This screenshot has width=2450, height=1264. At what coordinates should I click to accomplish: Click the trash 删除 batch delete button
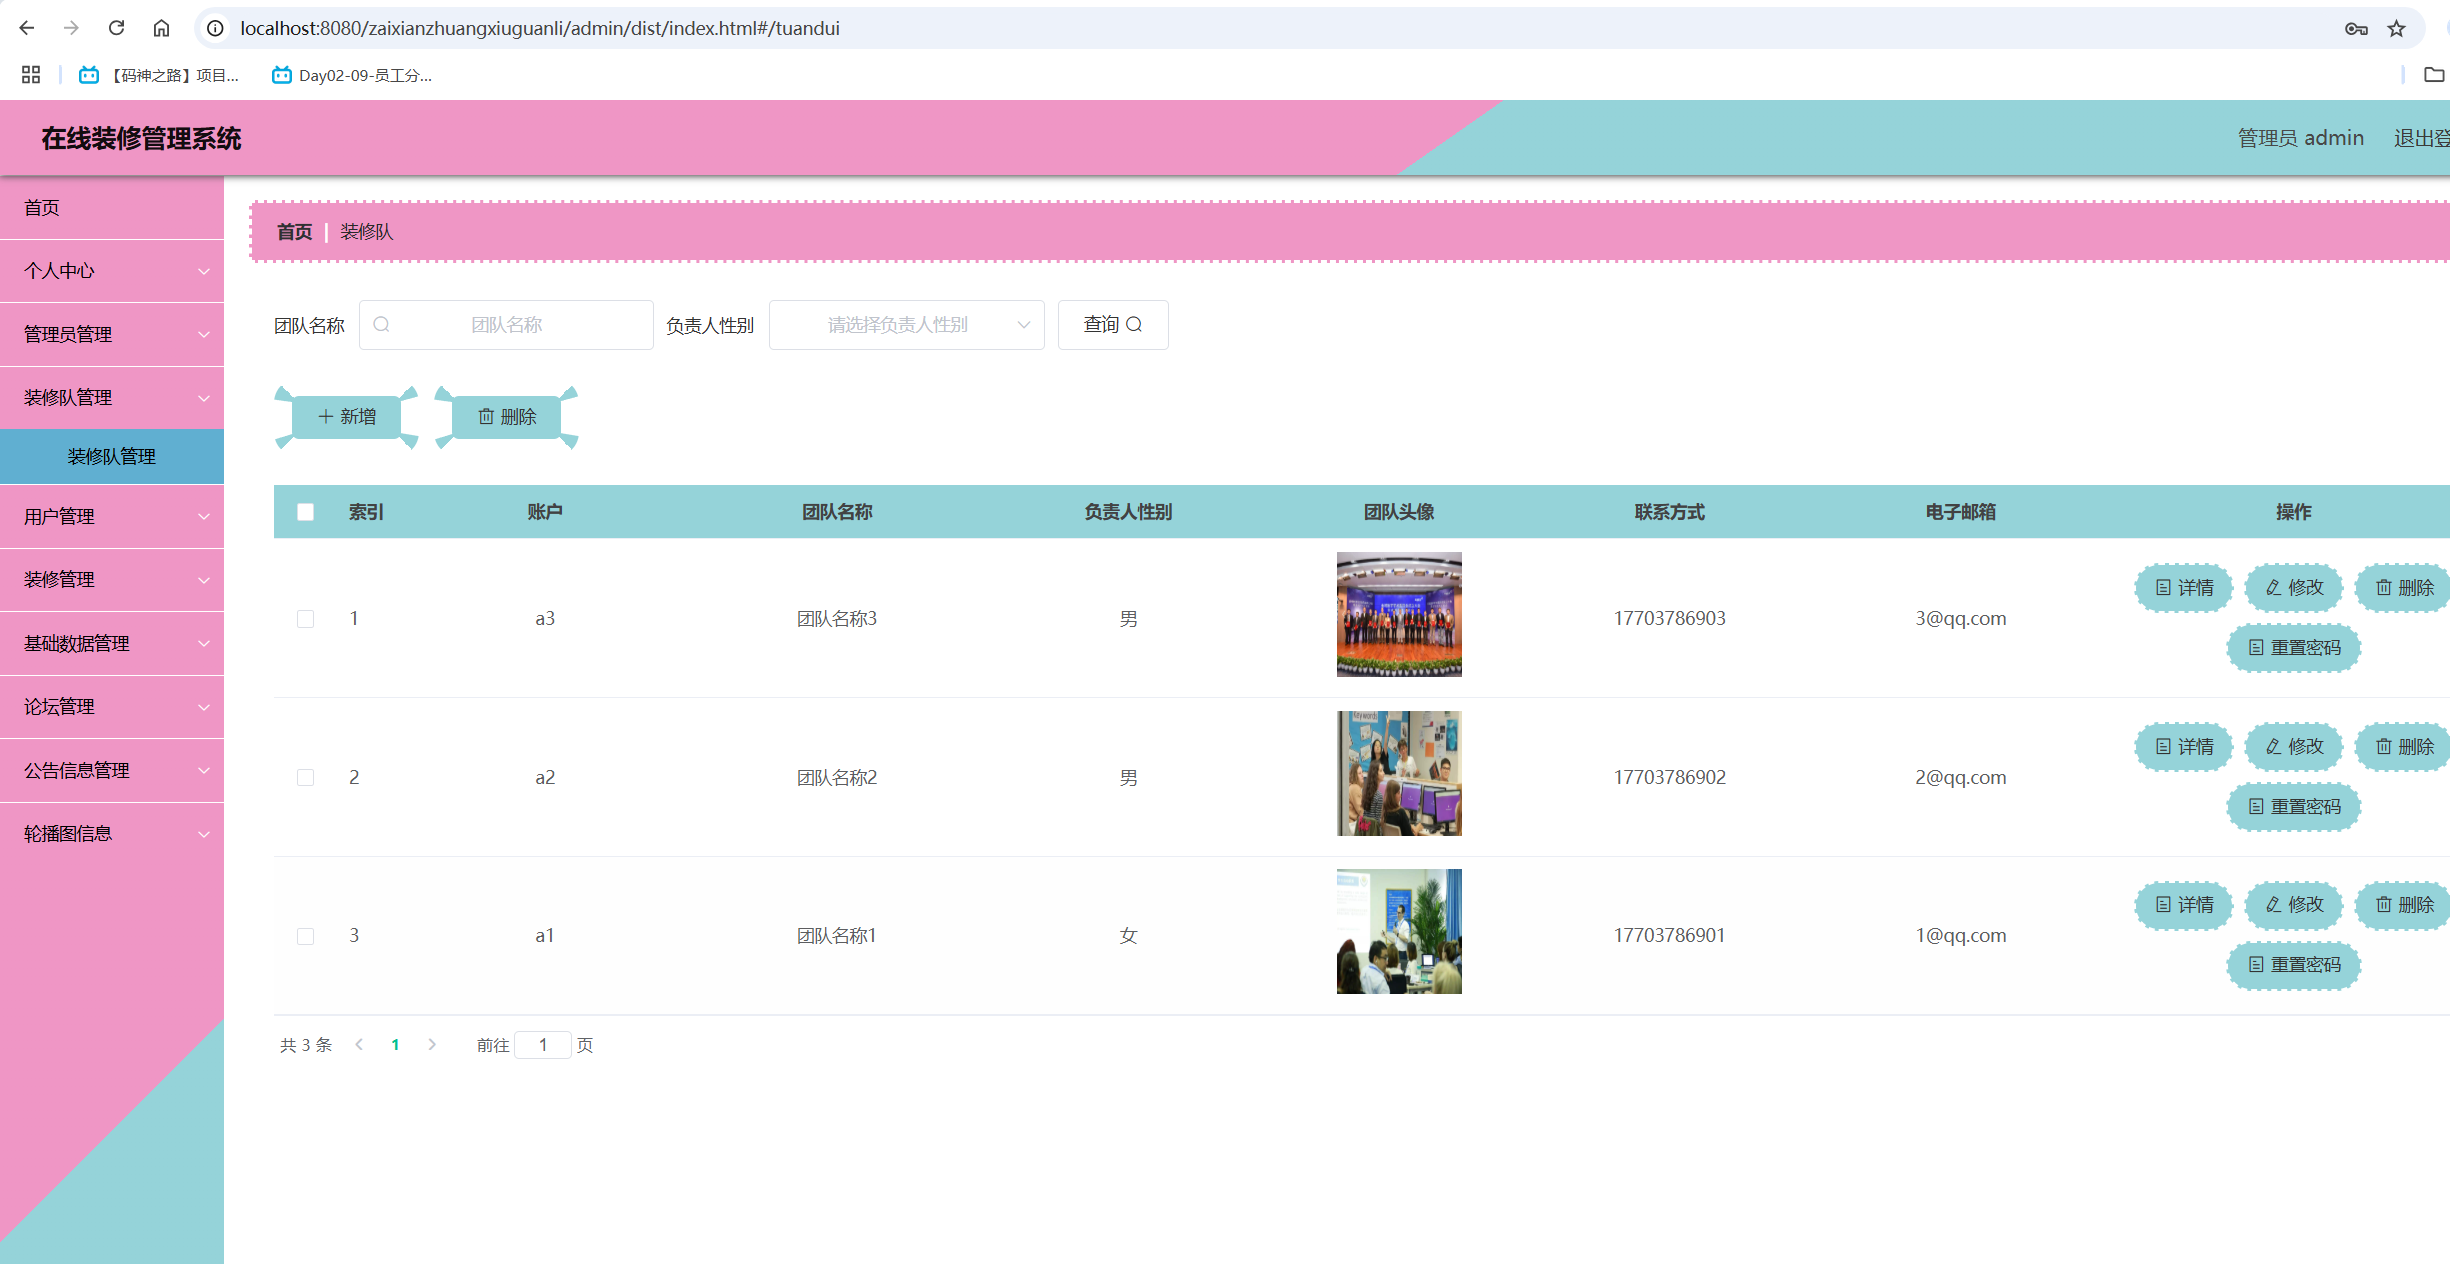[507, 417]
